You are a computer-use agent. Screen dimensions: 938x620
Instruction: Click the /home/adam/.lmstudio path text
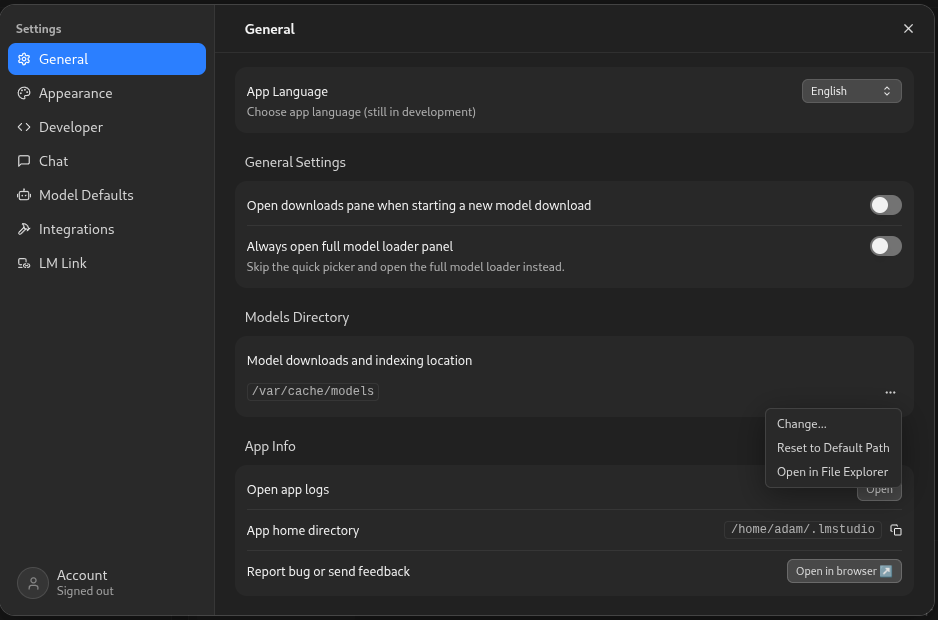[x=802, y=529]
